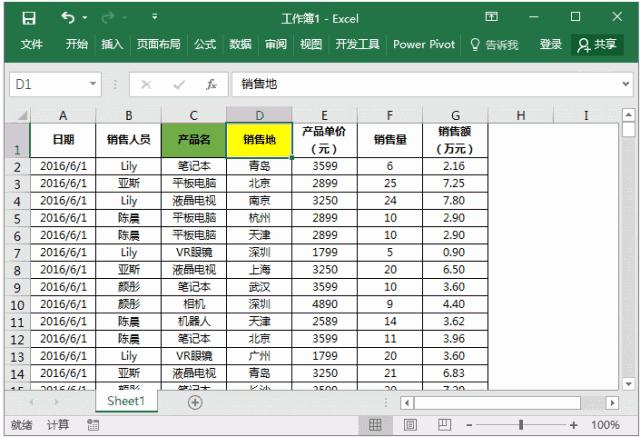Screen dimensions: 640x437
Task: Click the yellow 销售地 header cell
Action: pyautogui.click(x=259, y=140)
